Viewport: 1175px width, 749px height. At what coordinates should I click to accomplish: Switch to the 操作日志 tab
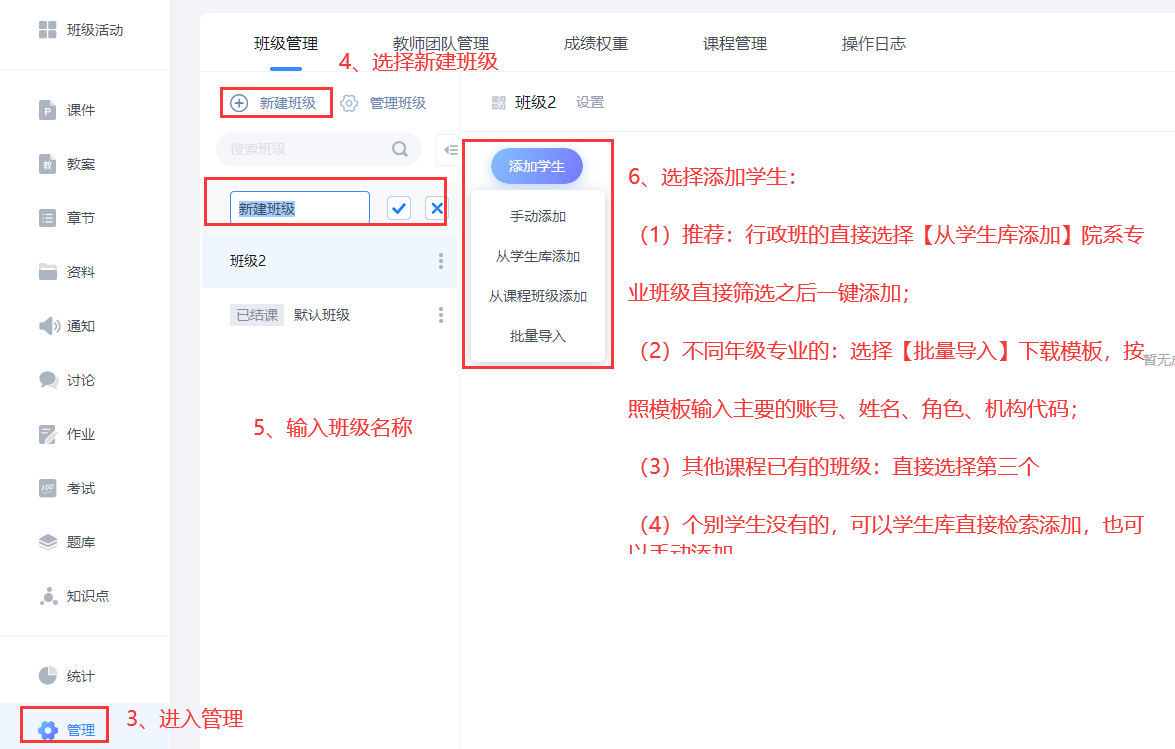pos(874,44)
